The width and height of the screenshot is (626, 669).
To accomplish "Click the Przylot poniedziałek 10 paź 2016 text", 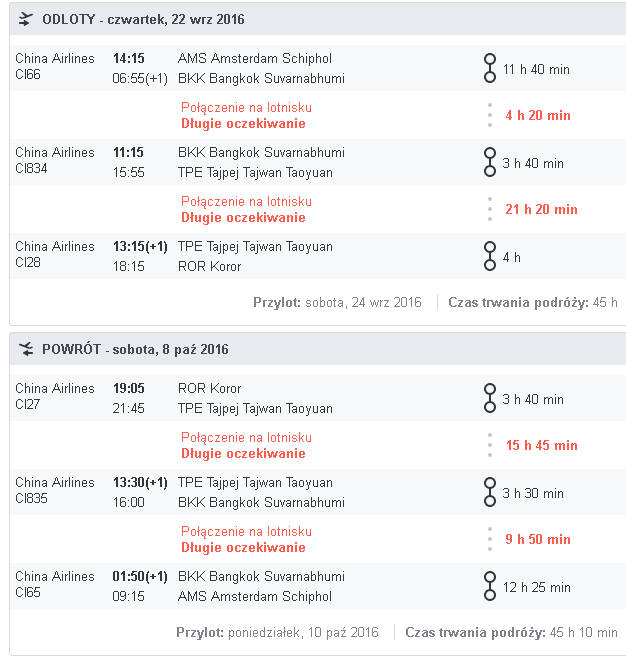I will [277, 632].
